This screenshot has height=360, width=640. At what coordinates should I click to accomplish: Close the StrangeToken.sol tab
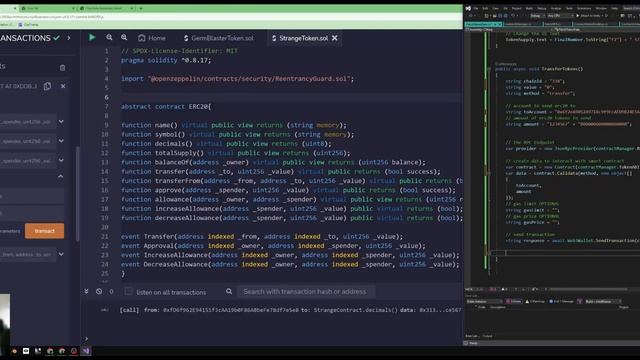coord(335,38)
